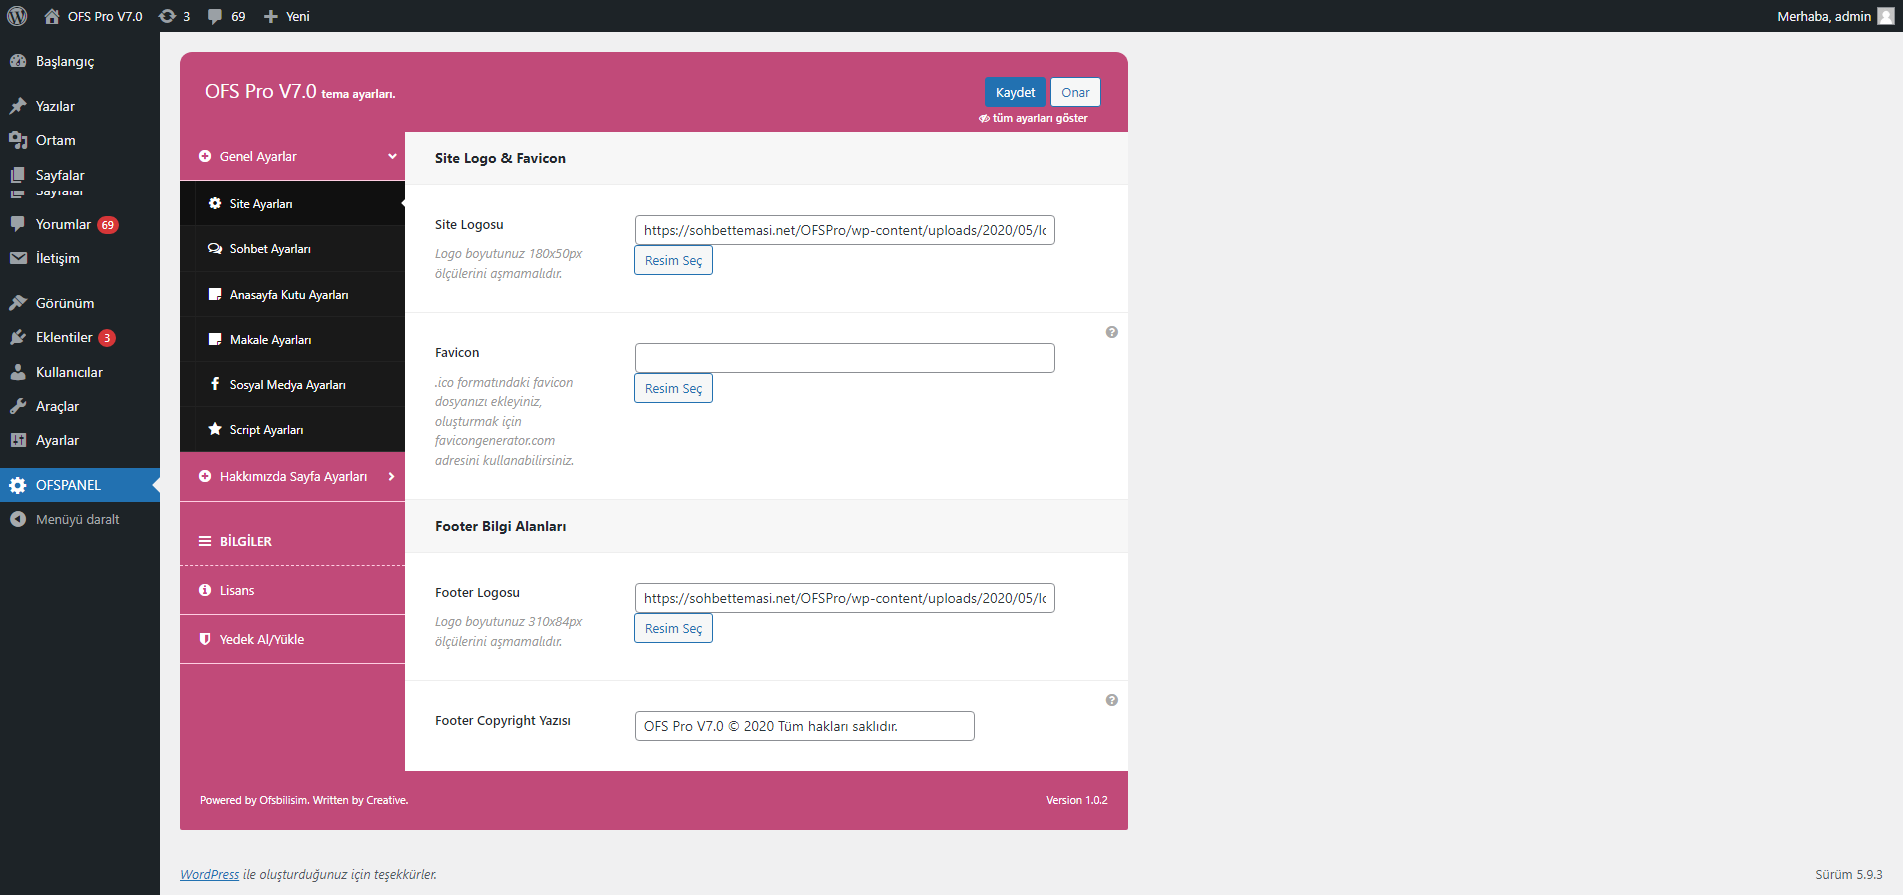Viewport: 1903px width, 895px height.
Task: Select Sosyal Medya Ayarları menu item
Action: point(292,384)
